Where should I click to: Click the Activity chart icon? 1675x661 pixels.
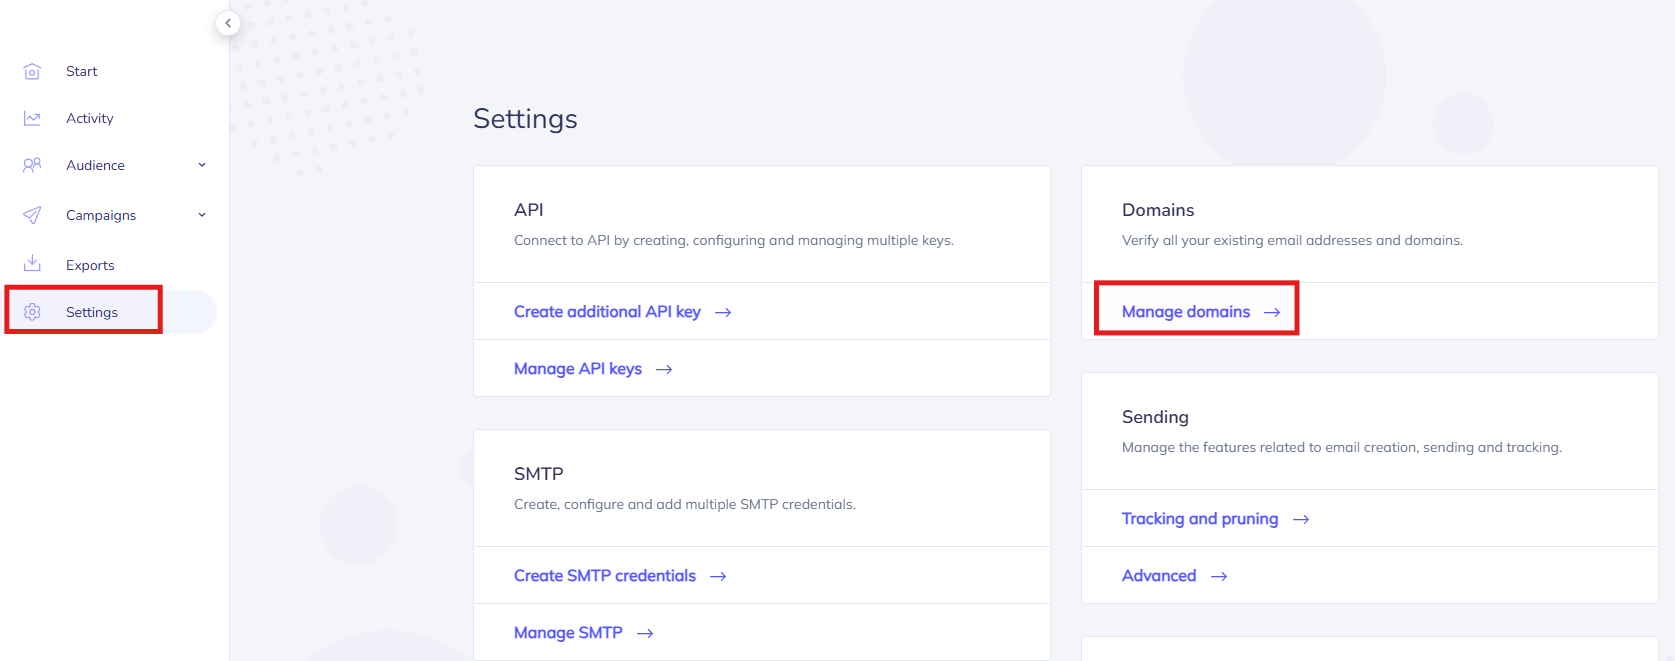32,118
